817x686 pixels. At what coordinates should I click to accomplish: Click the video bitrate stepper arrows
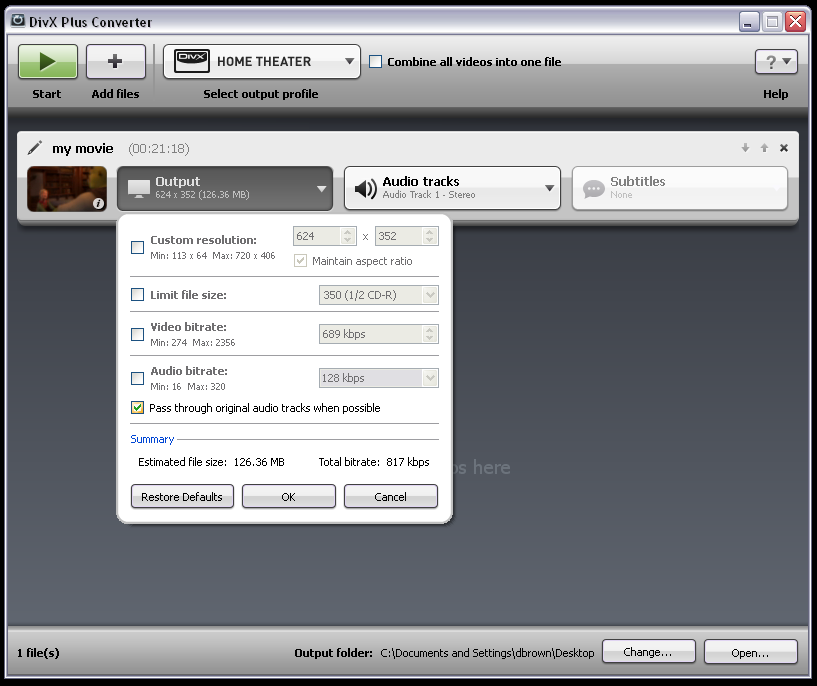(429, 334)
